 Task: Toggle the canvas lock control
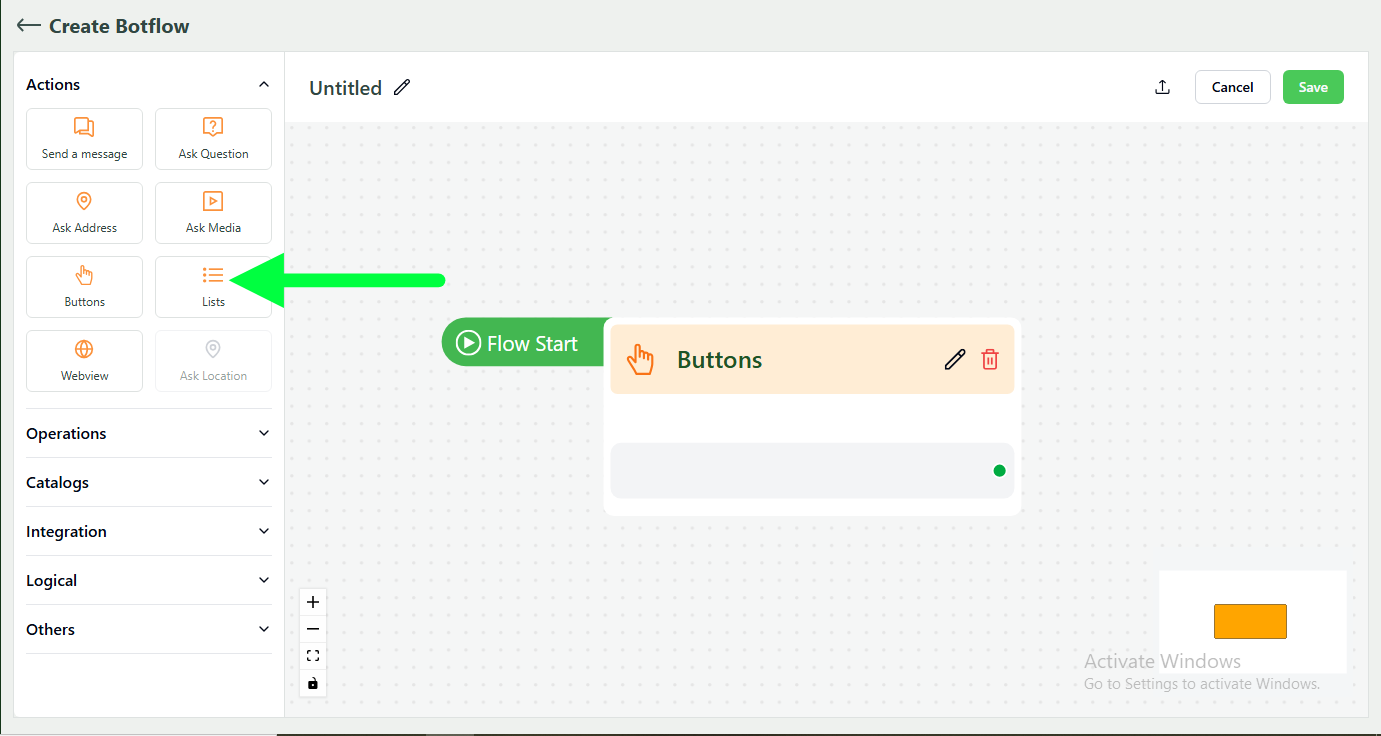click(312, 683)
